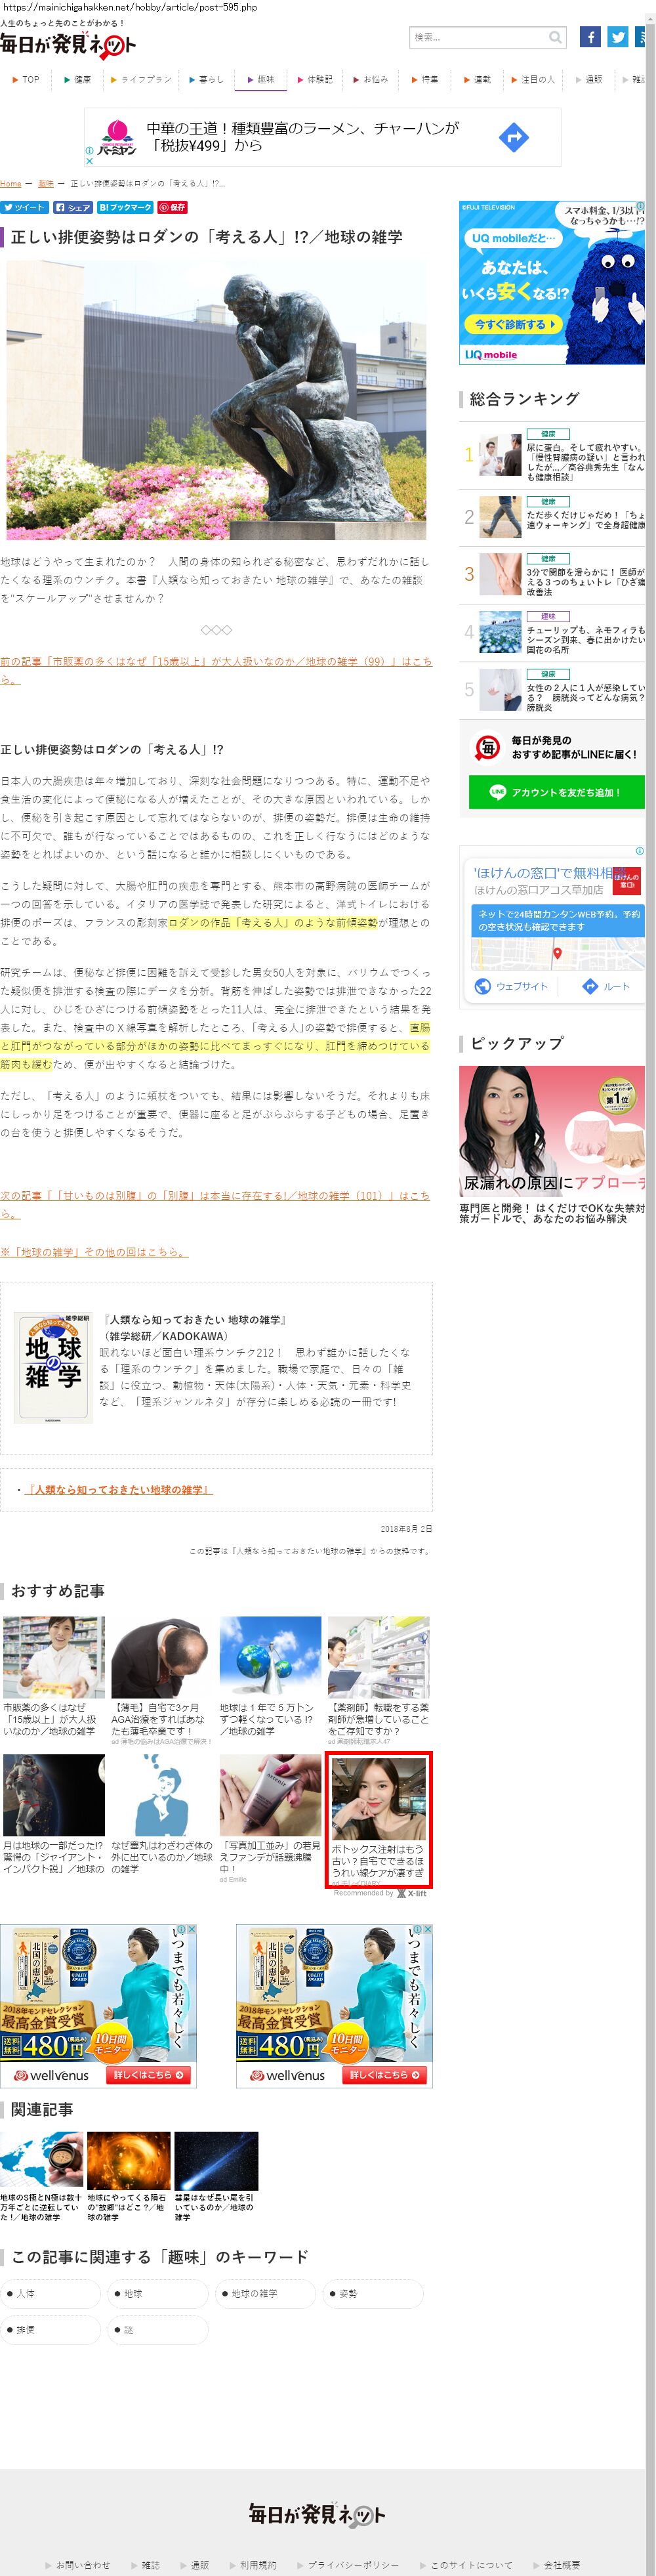Click the Thinker statue article image
This screenshot has height=2576, width=656.
216,401
